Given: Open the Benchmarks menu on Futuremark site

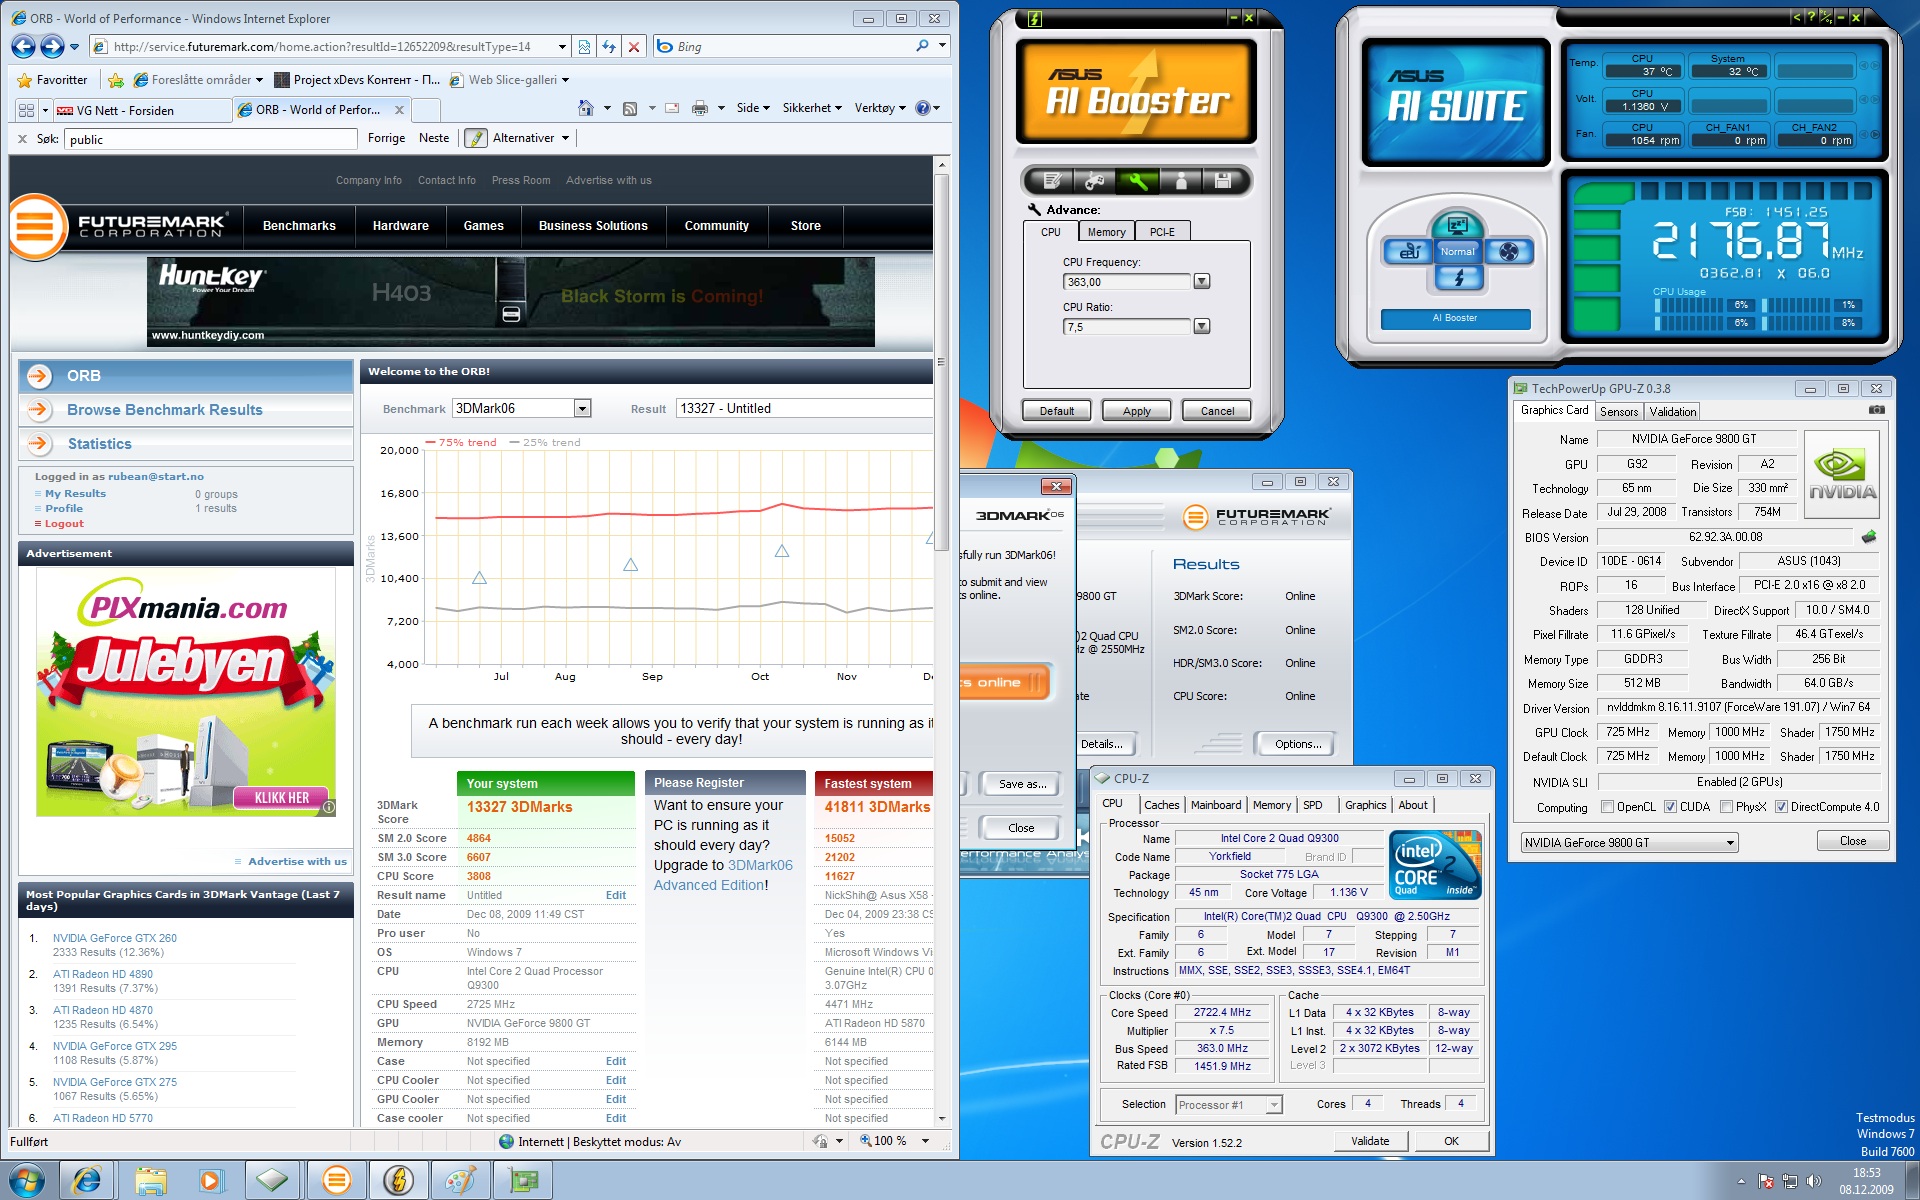Looking at the screenshot, I should click(299, 226).
